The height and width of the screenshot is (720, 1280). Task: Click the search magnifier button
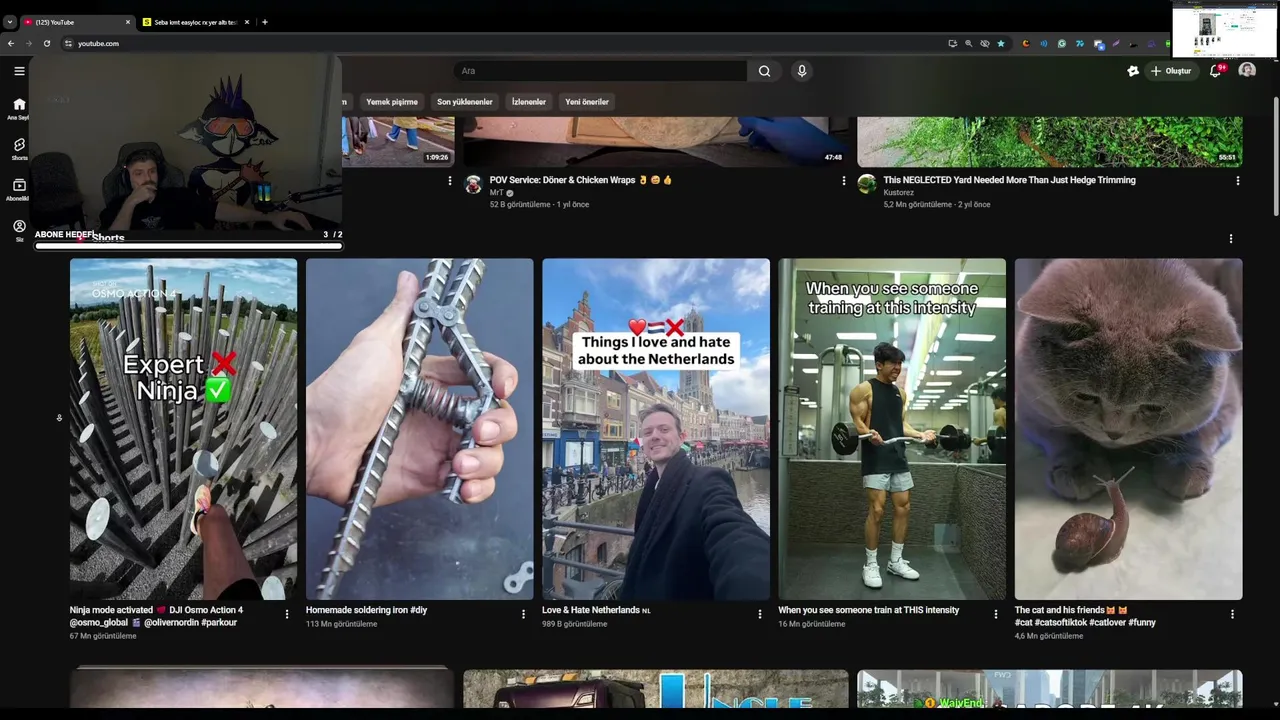765,71
